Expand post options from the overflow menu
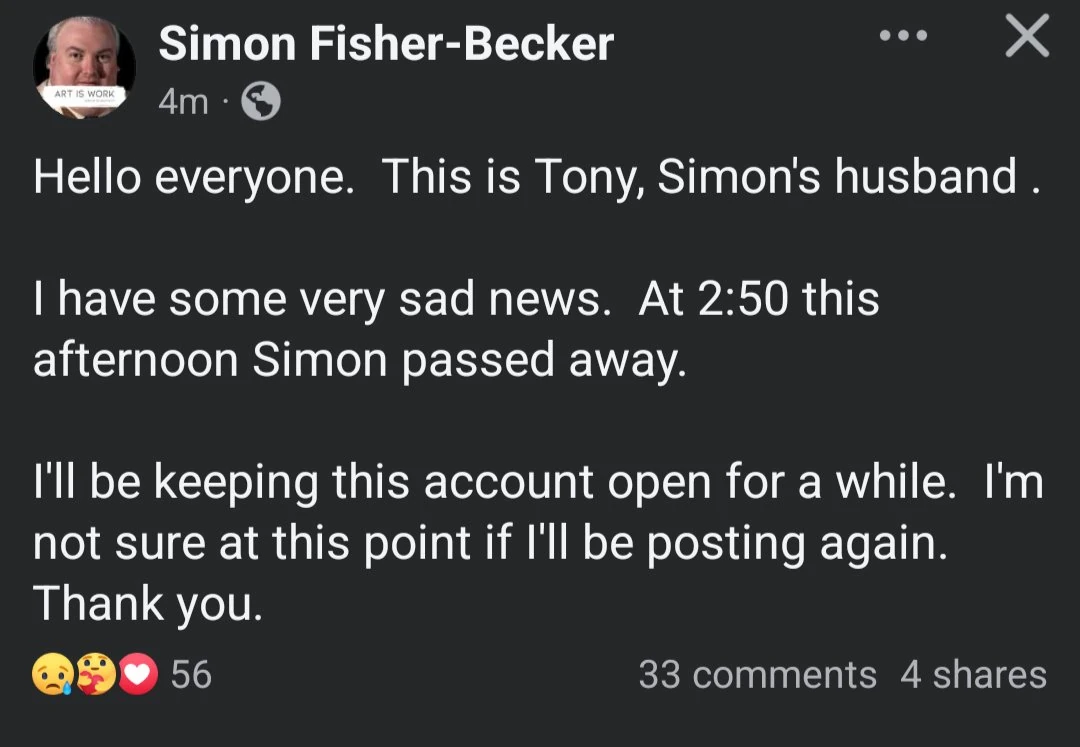Image resolution: width=1080 pixels, height=747 pixels. (x=901, y=36)
